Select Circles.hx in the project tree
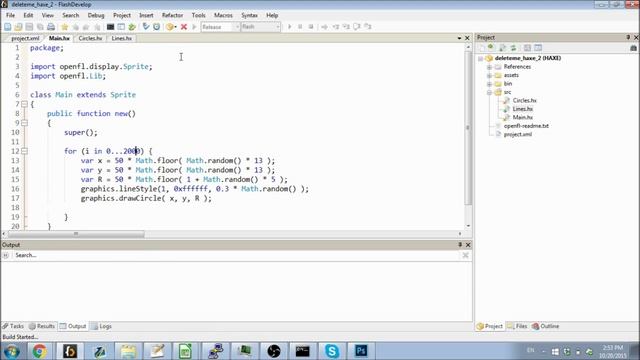 (x=524, y=100)
